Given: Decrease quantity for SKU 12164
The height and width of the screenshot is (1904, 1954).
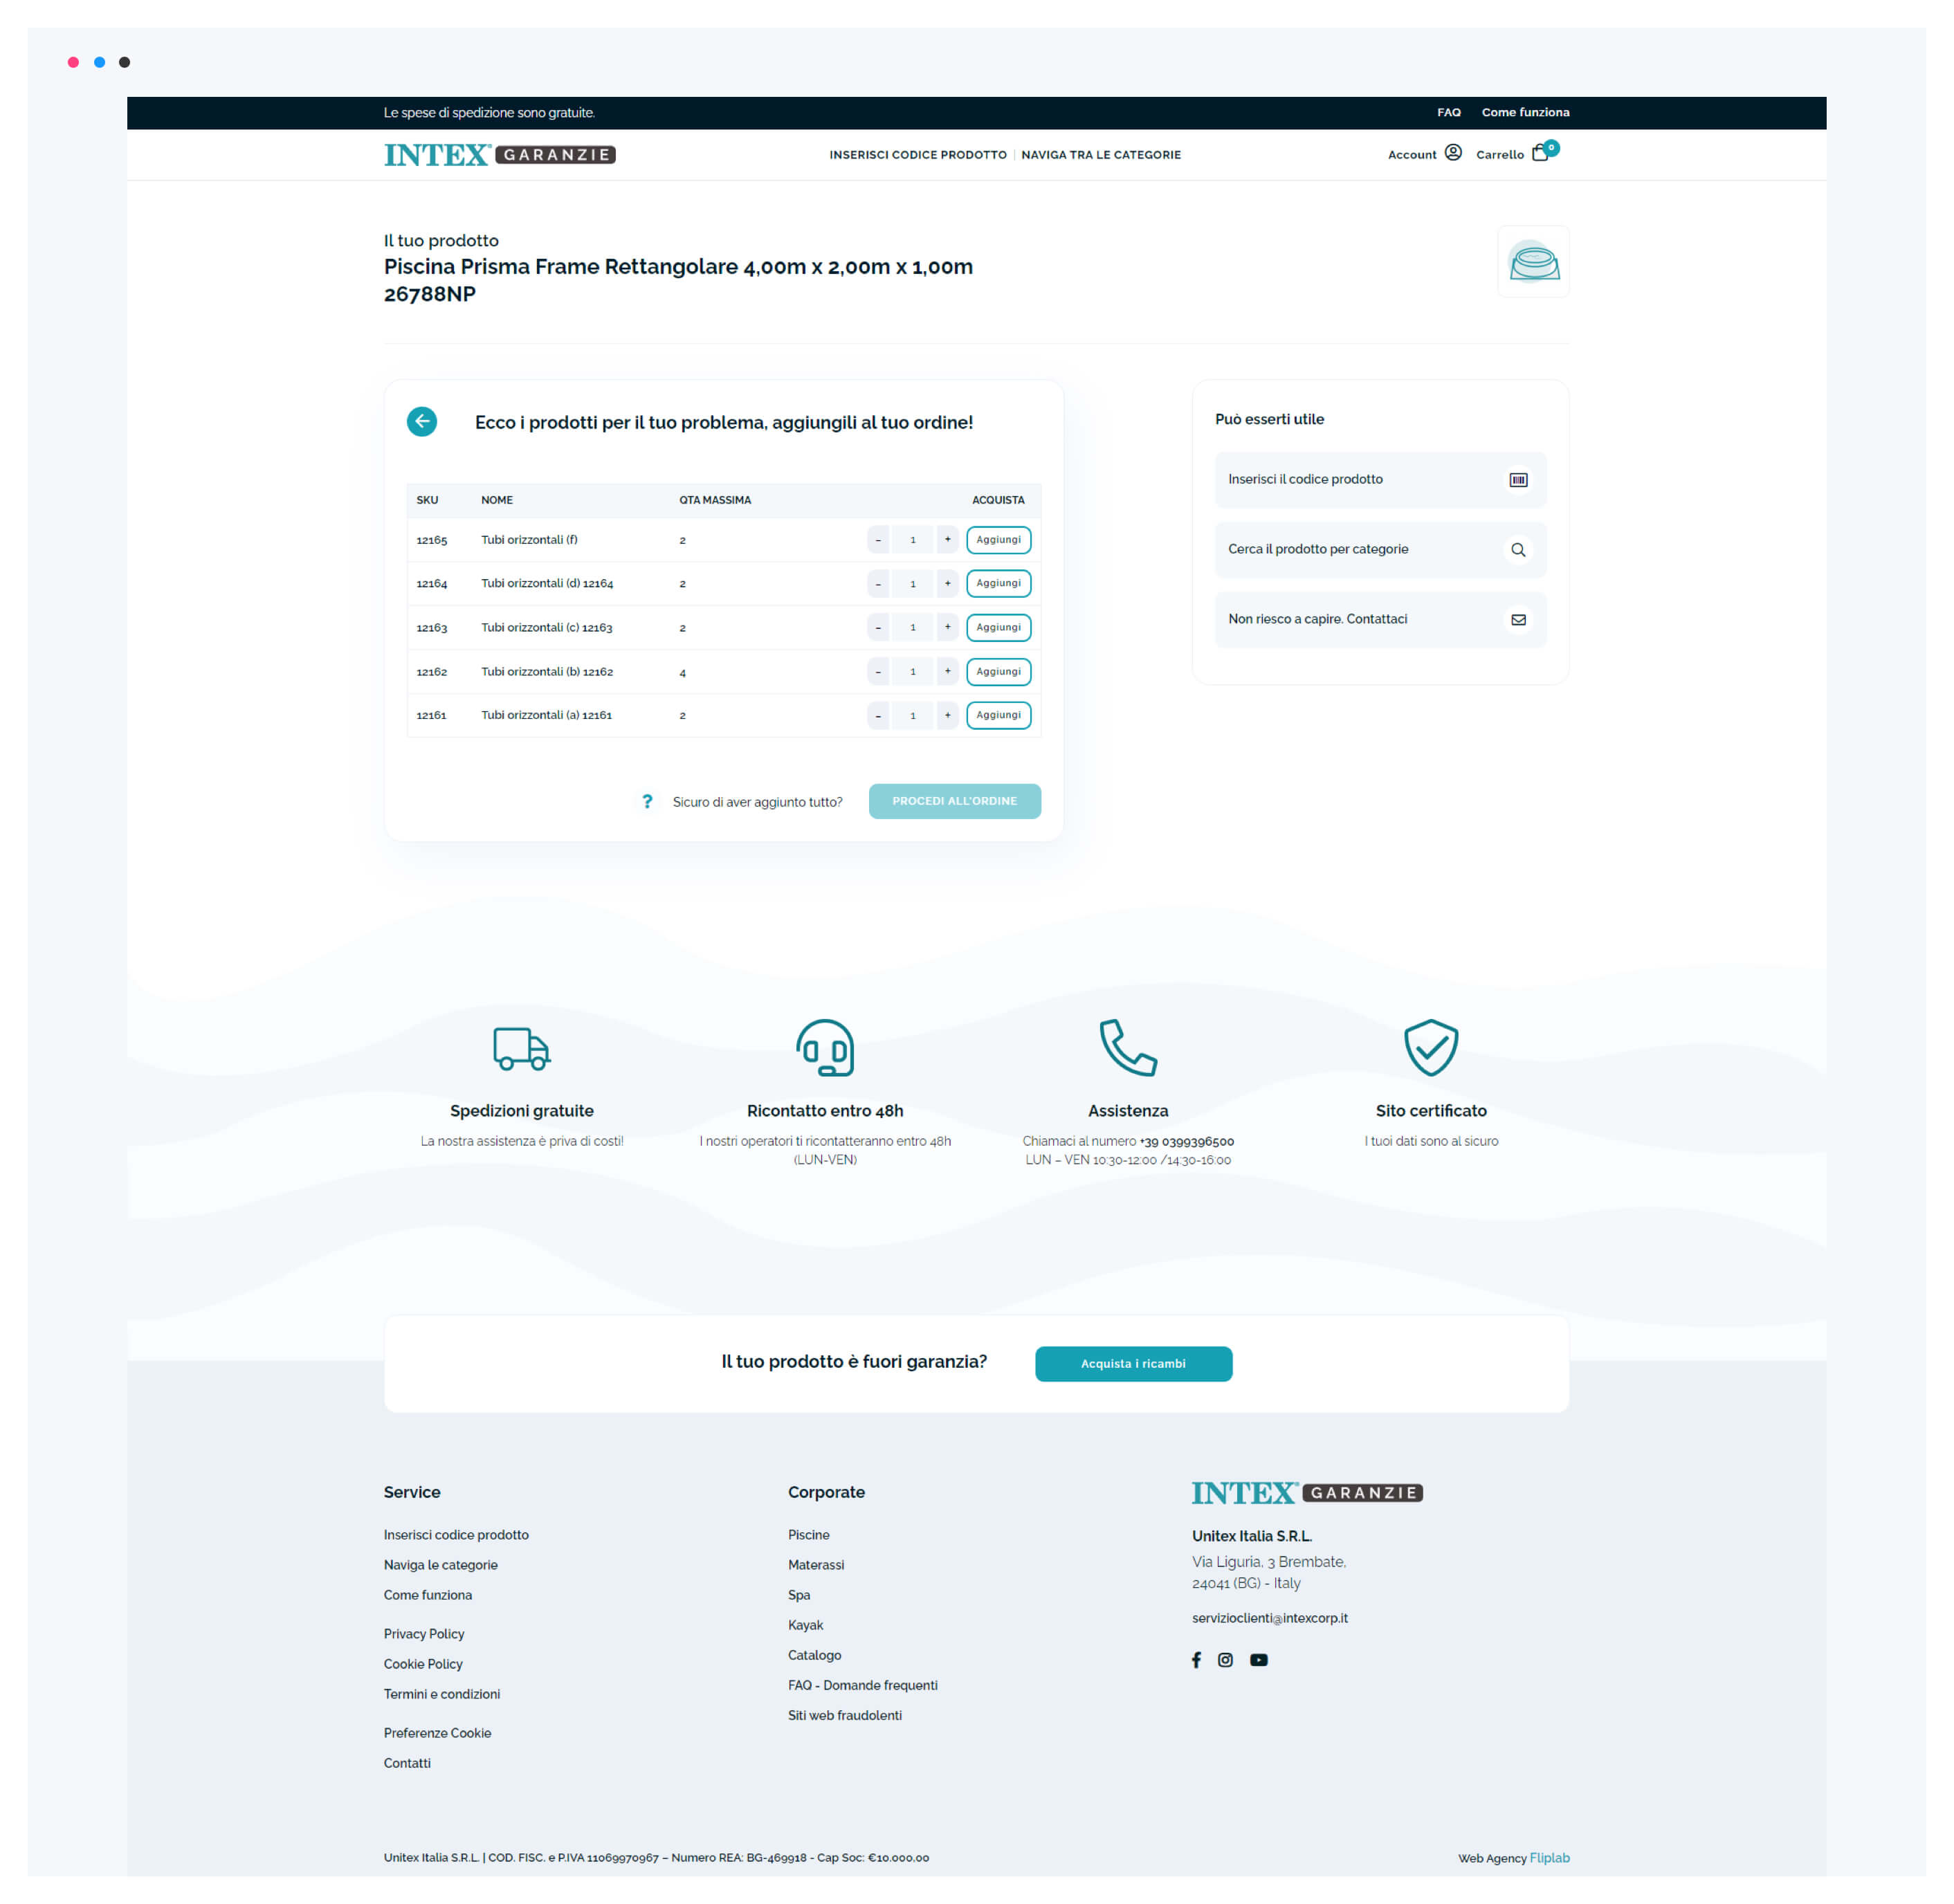Looking at the screenshot, I should coord(878,584).
